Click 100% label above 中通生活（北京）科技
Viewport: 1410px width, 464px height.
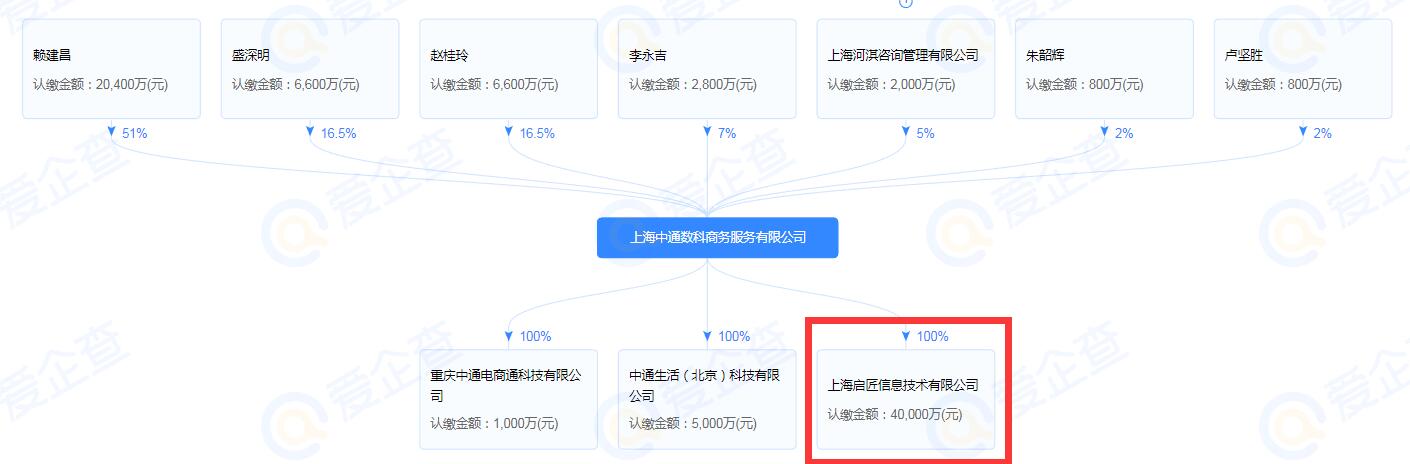[734, 336]
